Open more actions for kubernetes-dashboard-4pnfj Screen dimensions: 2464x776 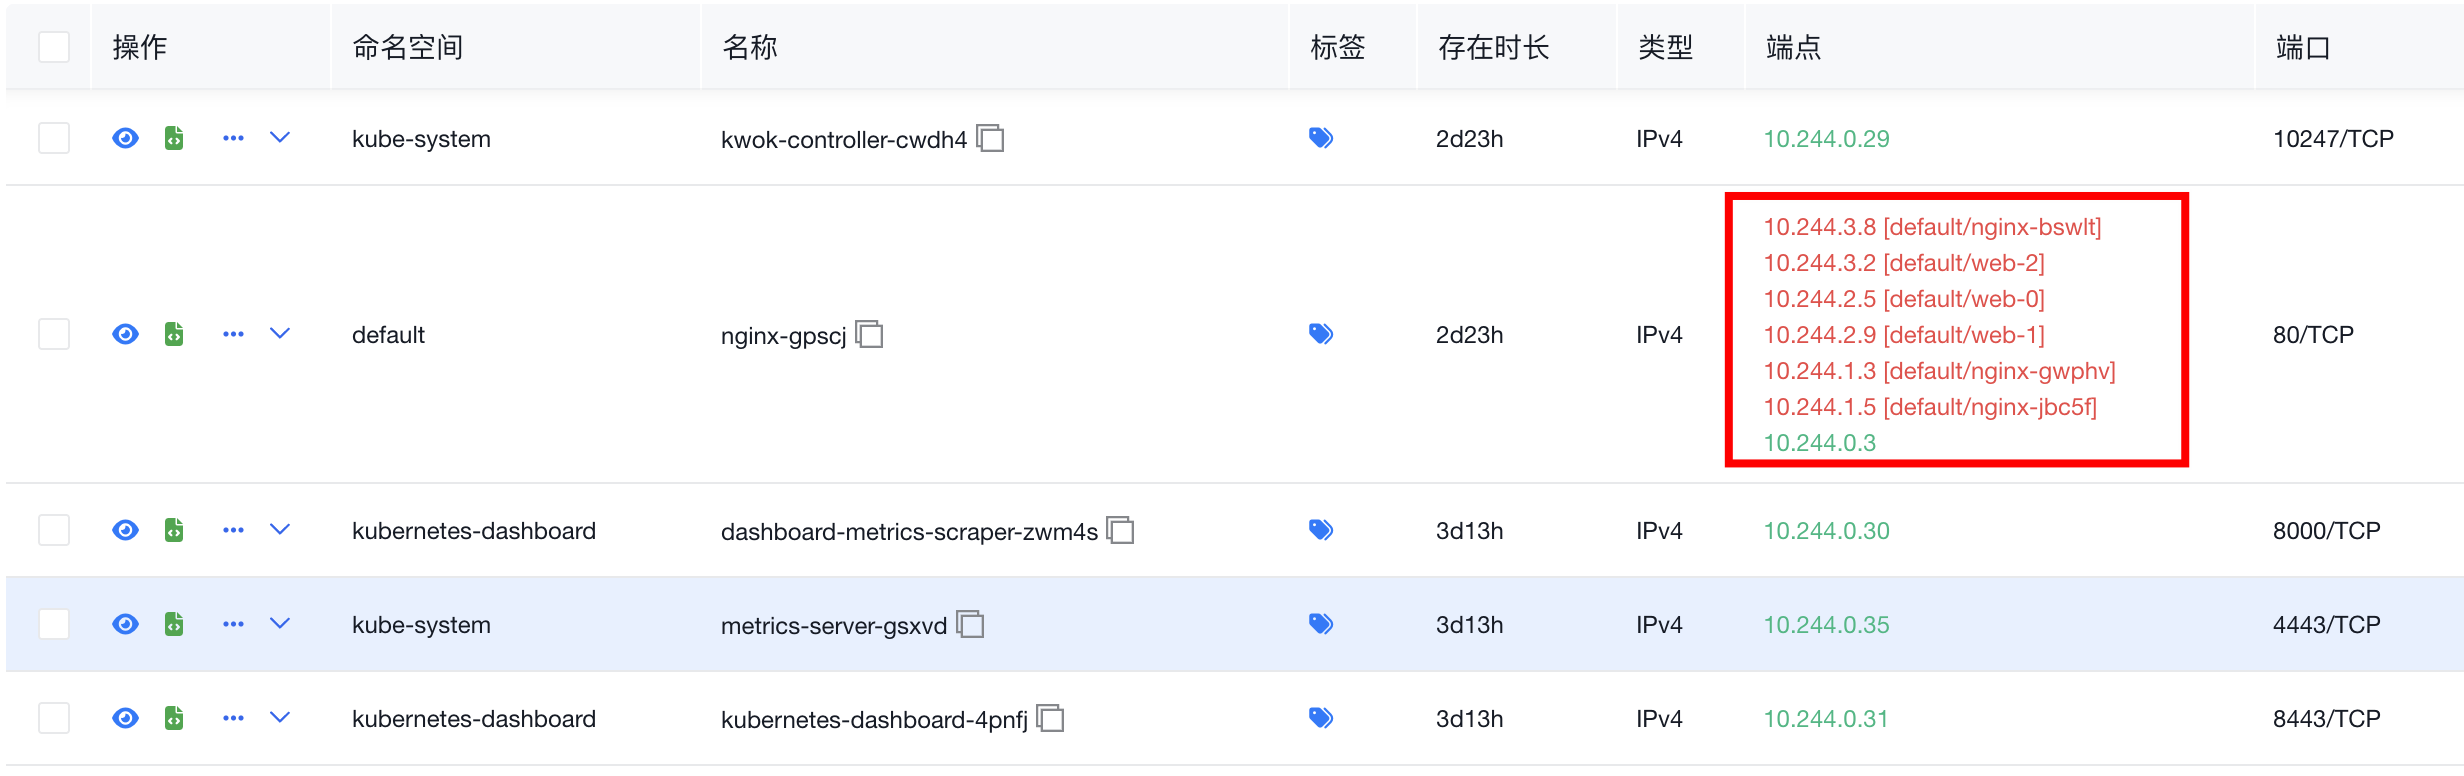[x=233, y=718]
